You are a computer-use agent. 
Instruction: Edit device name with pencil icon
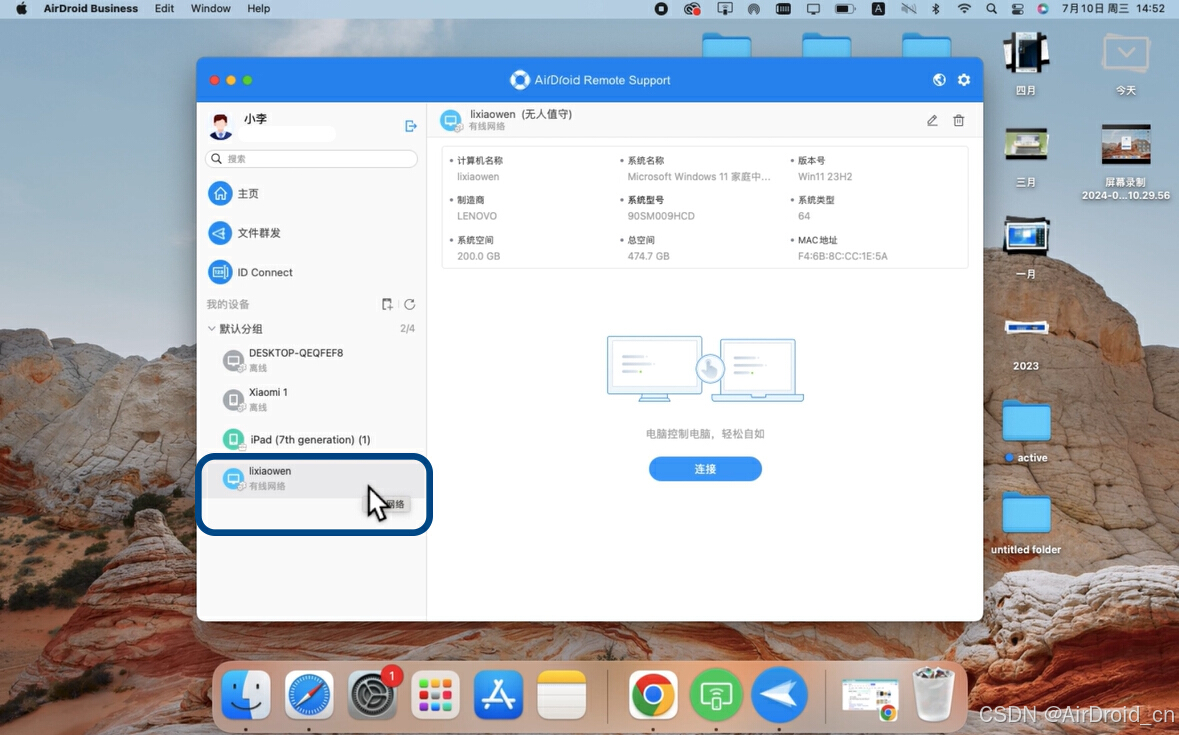[932, 120]
